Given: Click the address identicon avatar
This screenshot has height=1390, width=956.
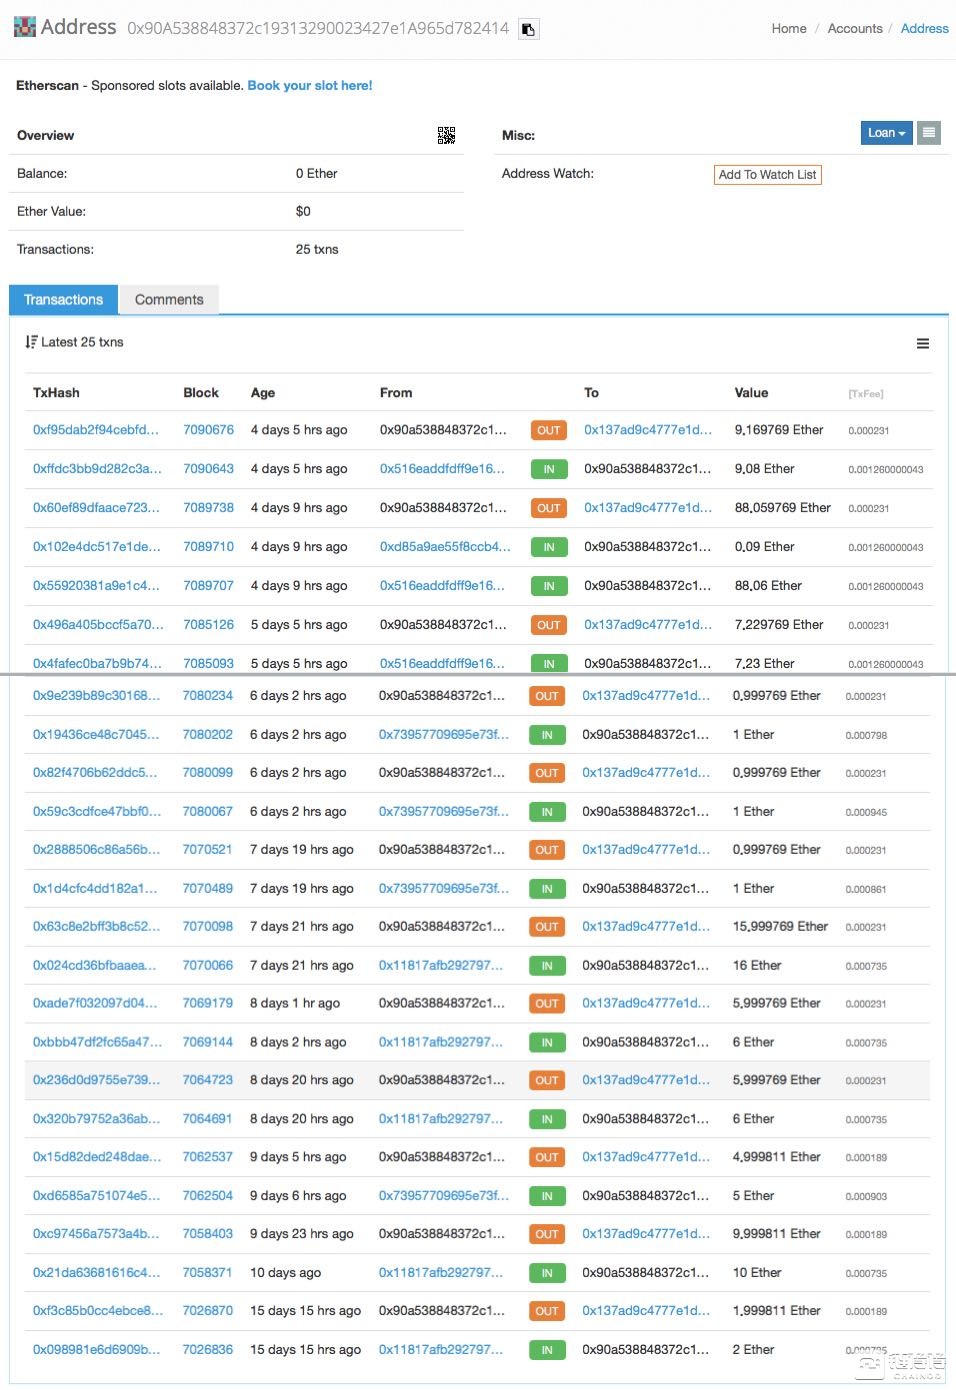Looking at the screenshot, I should point(24,27).
